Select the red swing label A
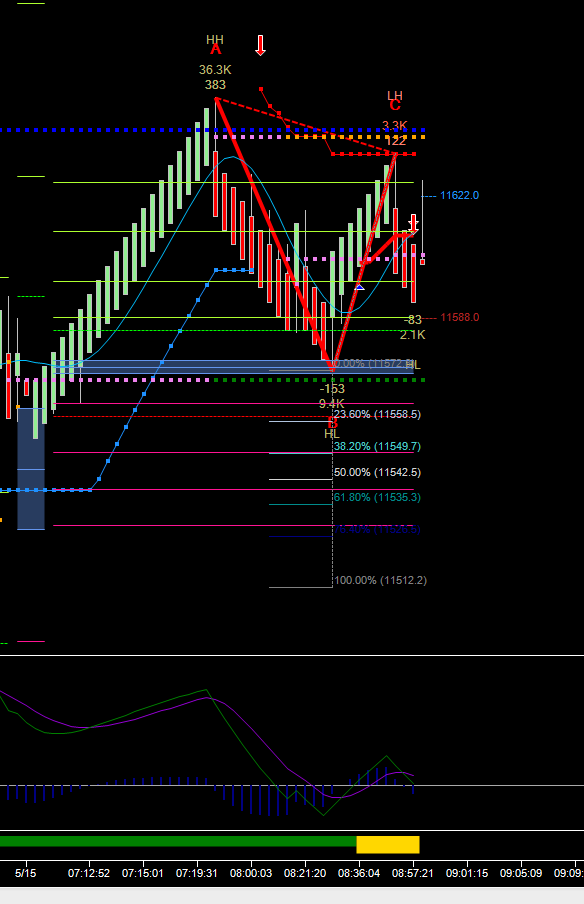The image size is (584, 904). pyautogui.click(x=215, y=50)
